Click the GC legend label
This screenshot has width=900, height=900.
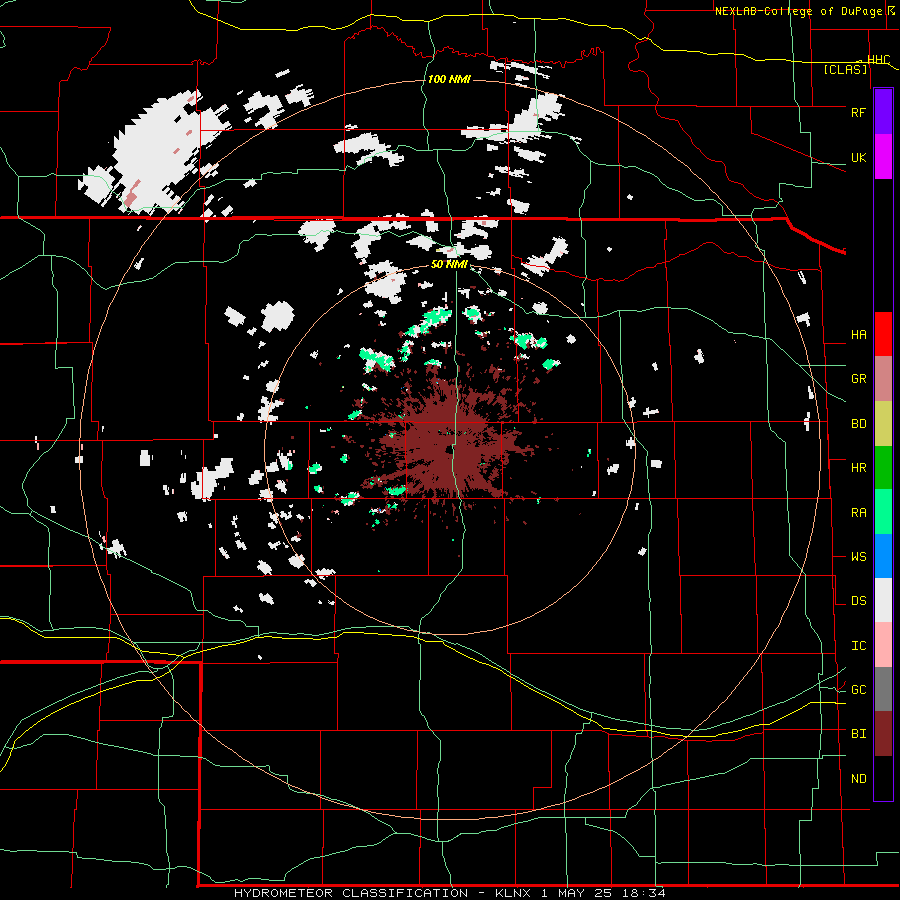pyautogui.click(x=858, y=689)
